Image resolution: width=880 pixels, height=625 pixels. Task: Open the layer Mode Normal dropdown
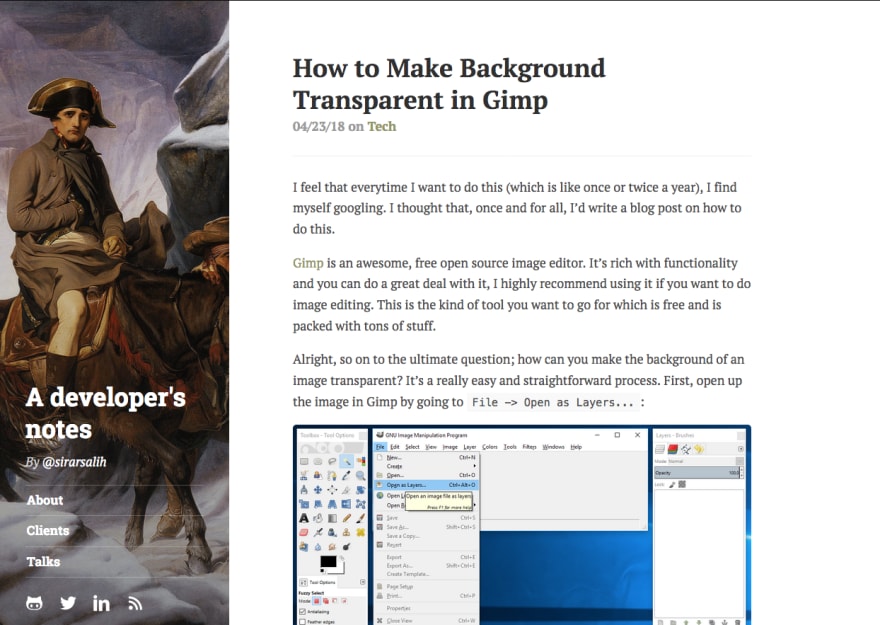pos(705,461)
